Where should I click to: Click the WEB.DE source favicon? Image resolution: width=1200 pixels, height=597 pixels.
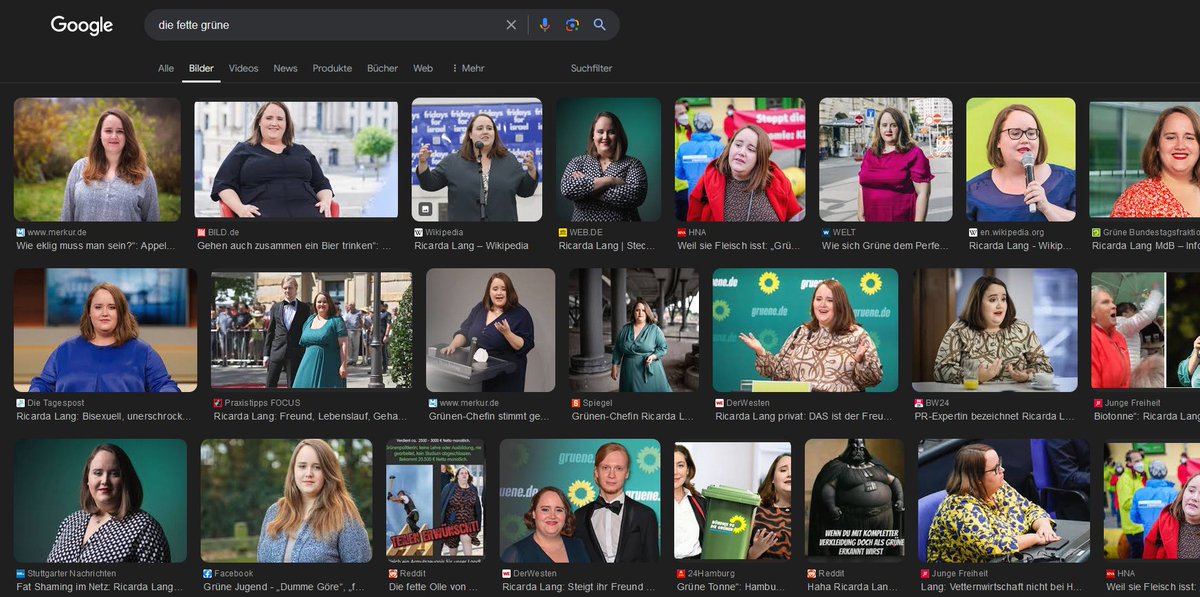(563, 232)
